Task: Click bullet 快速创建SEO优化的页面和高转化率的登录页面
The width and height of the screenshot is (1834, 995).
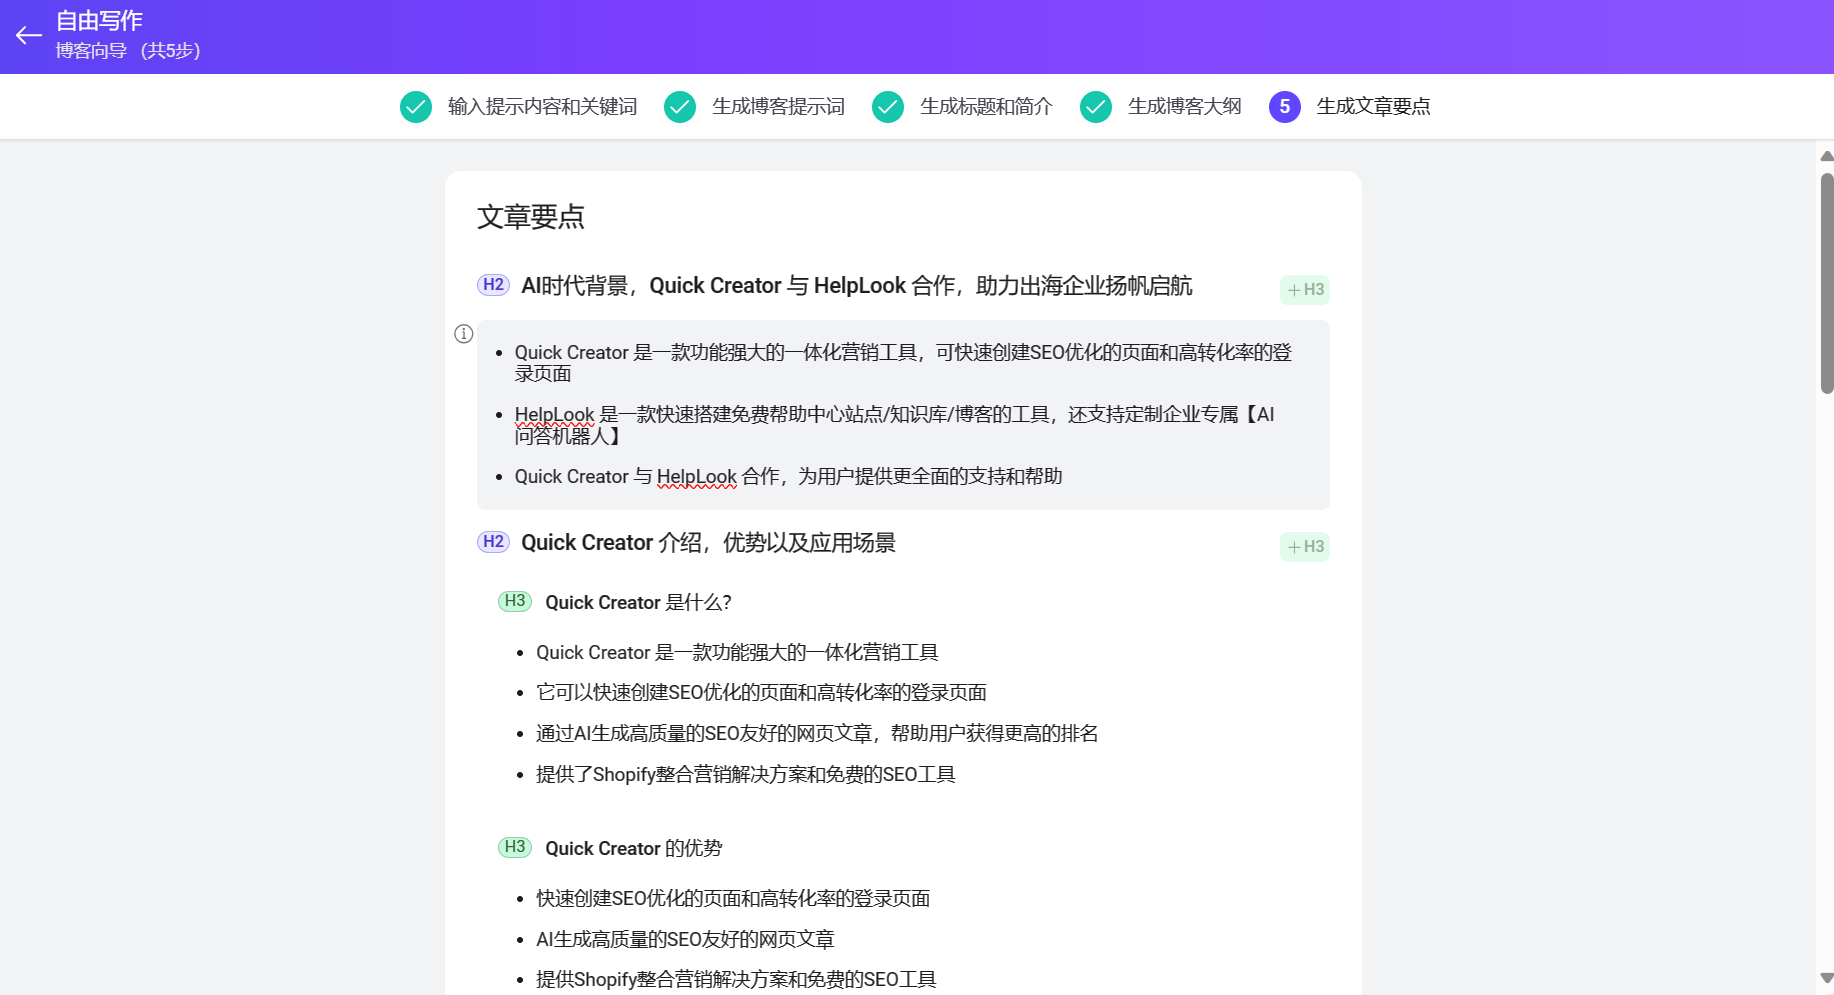Action: pyautogui.click(x=733, y=899)
